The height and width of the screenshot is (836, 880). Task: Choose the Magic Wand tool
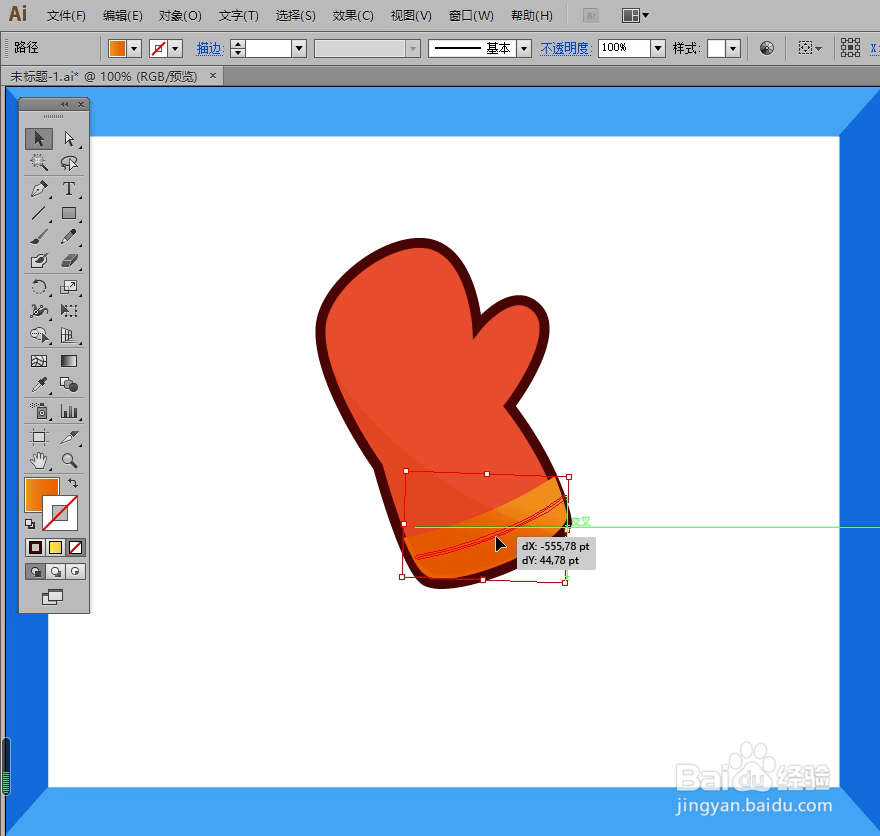click(39, 163)
